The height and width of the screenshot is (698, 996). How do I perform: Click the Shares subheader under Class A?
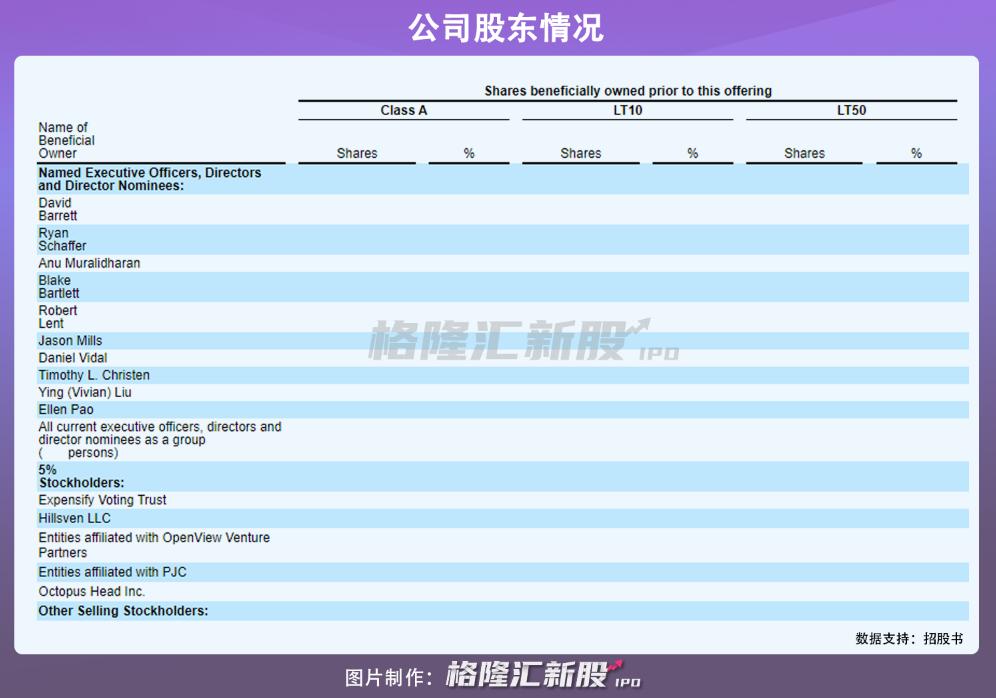pyautogui.click(x=357, y=153)
